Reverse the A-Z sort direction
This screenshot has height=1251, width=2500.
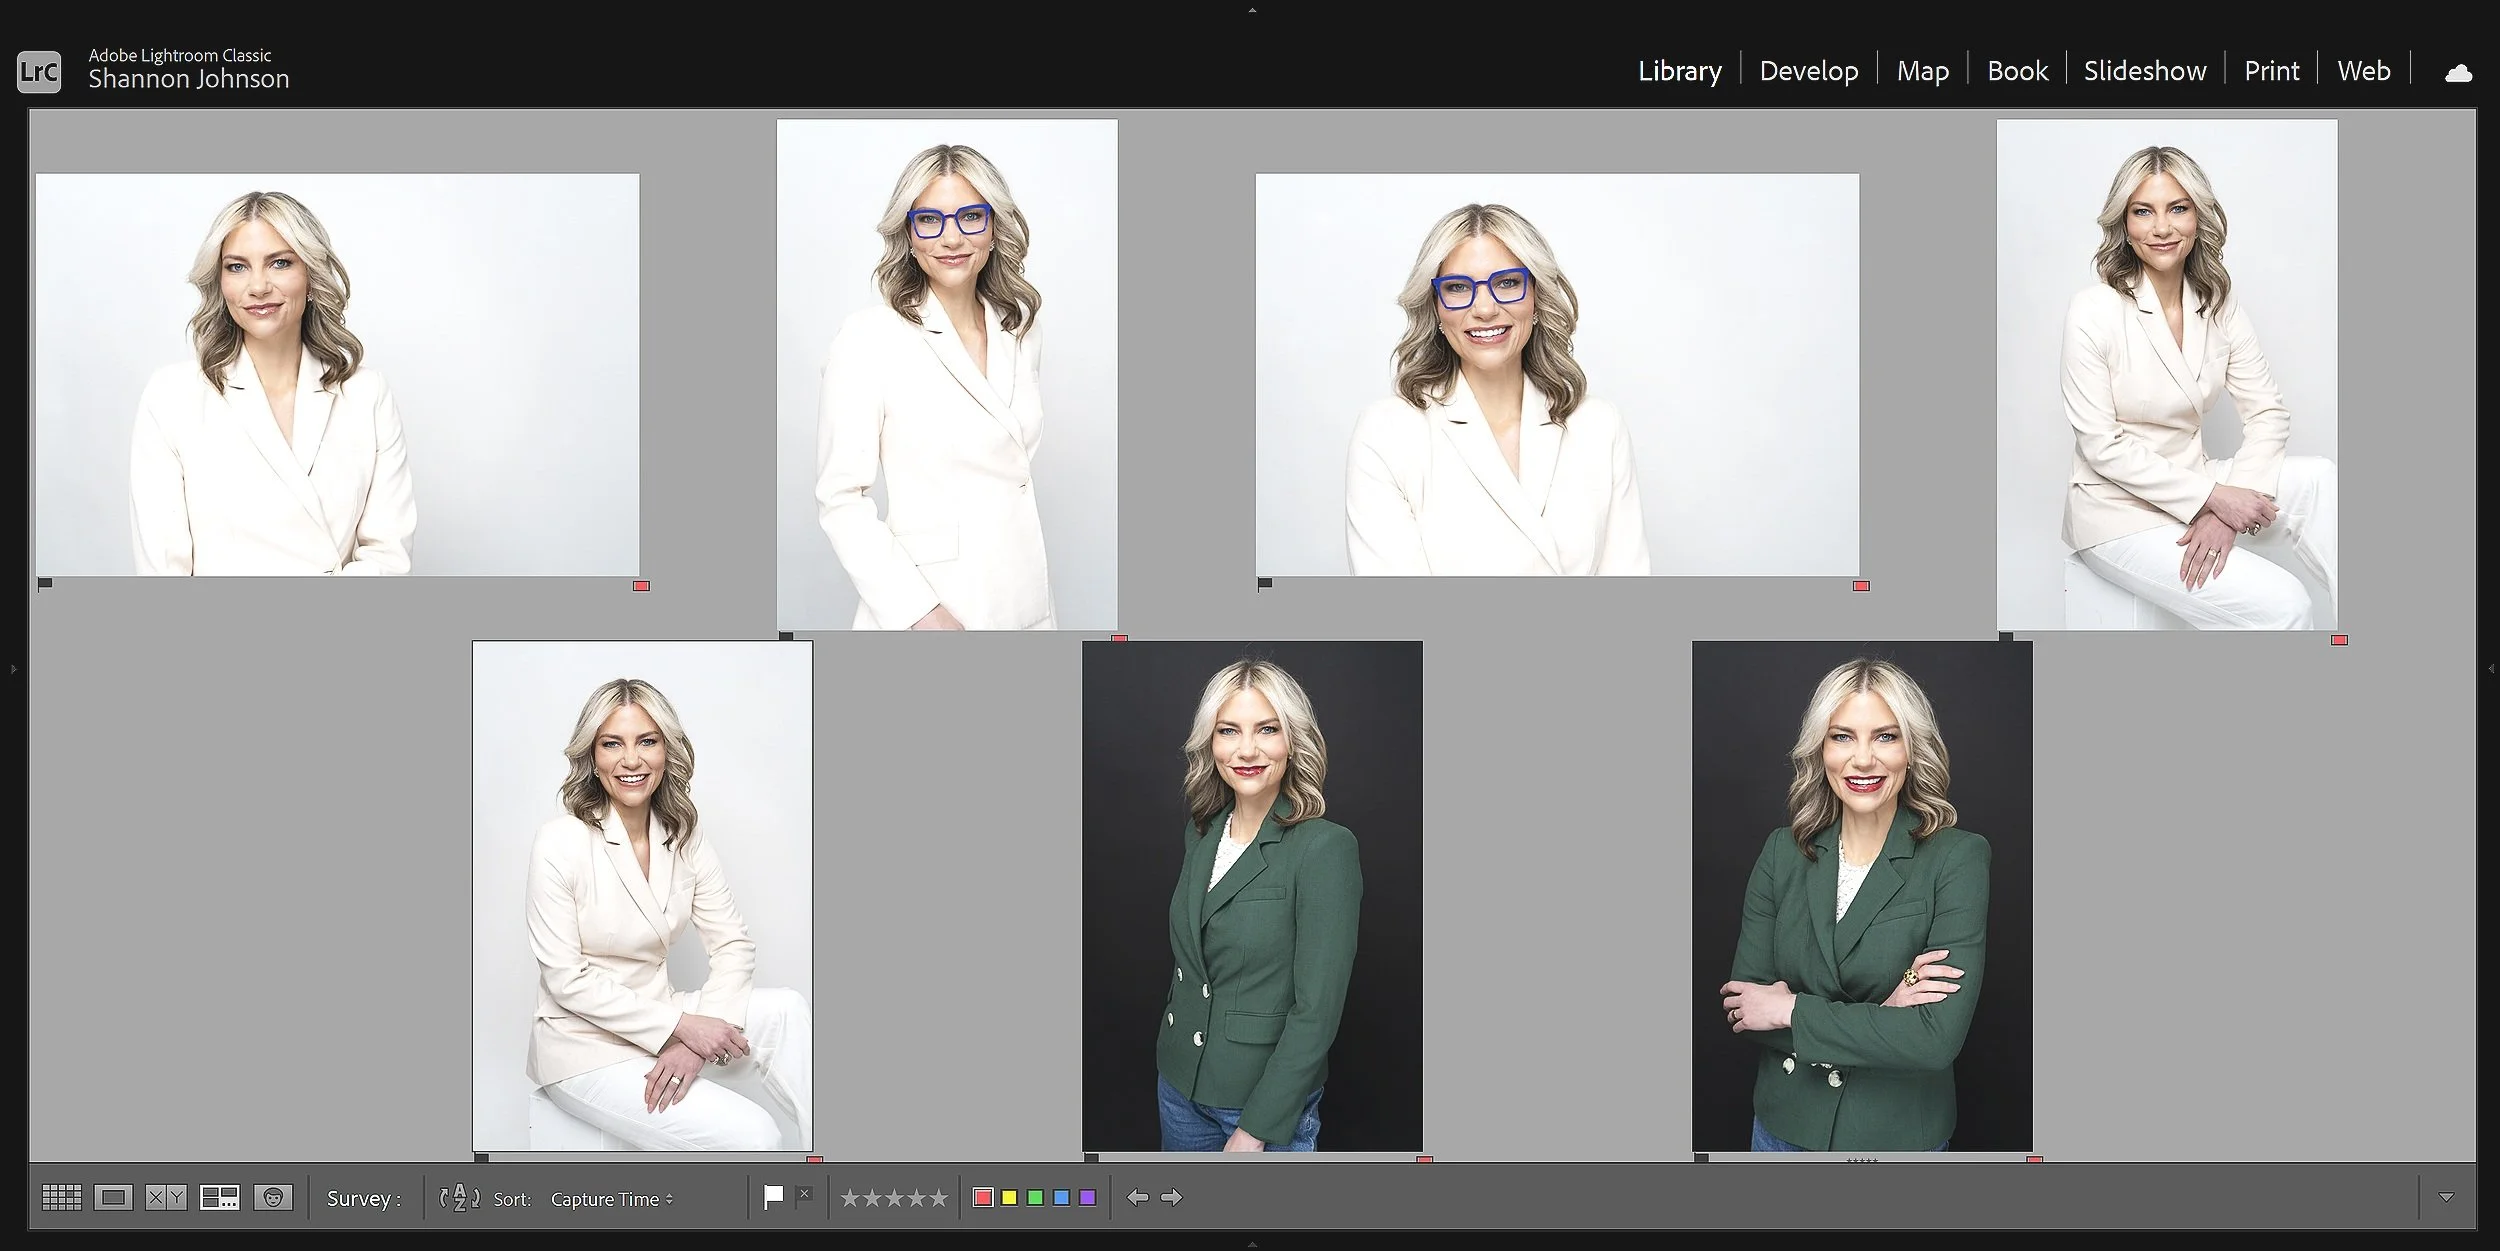[x=459, y=1197]
